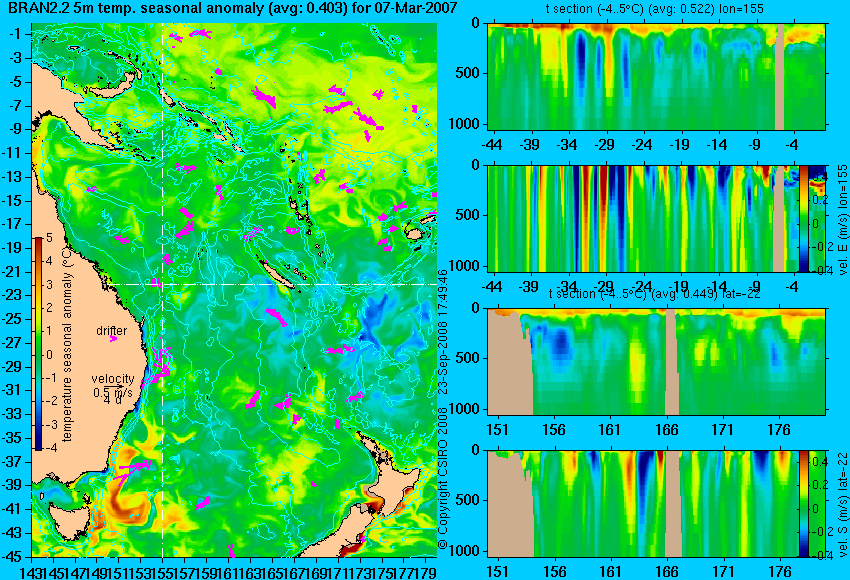Viewport: 850px width, 580px height.
Task: Click Tasmania on the map
Action: [69, 521]
